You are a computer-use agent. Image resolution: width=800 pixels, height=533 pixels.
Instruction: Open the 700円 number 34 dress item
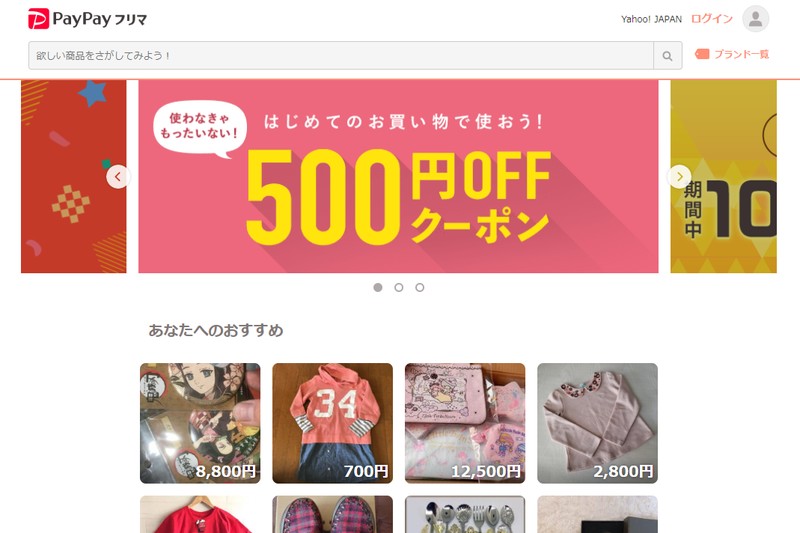pos(333,423)
